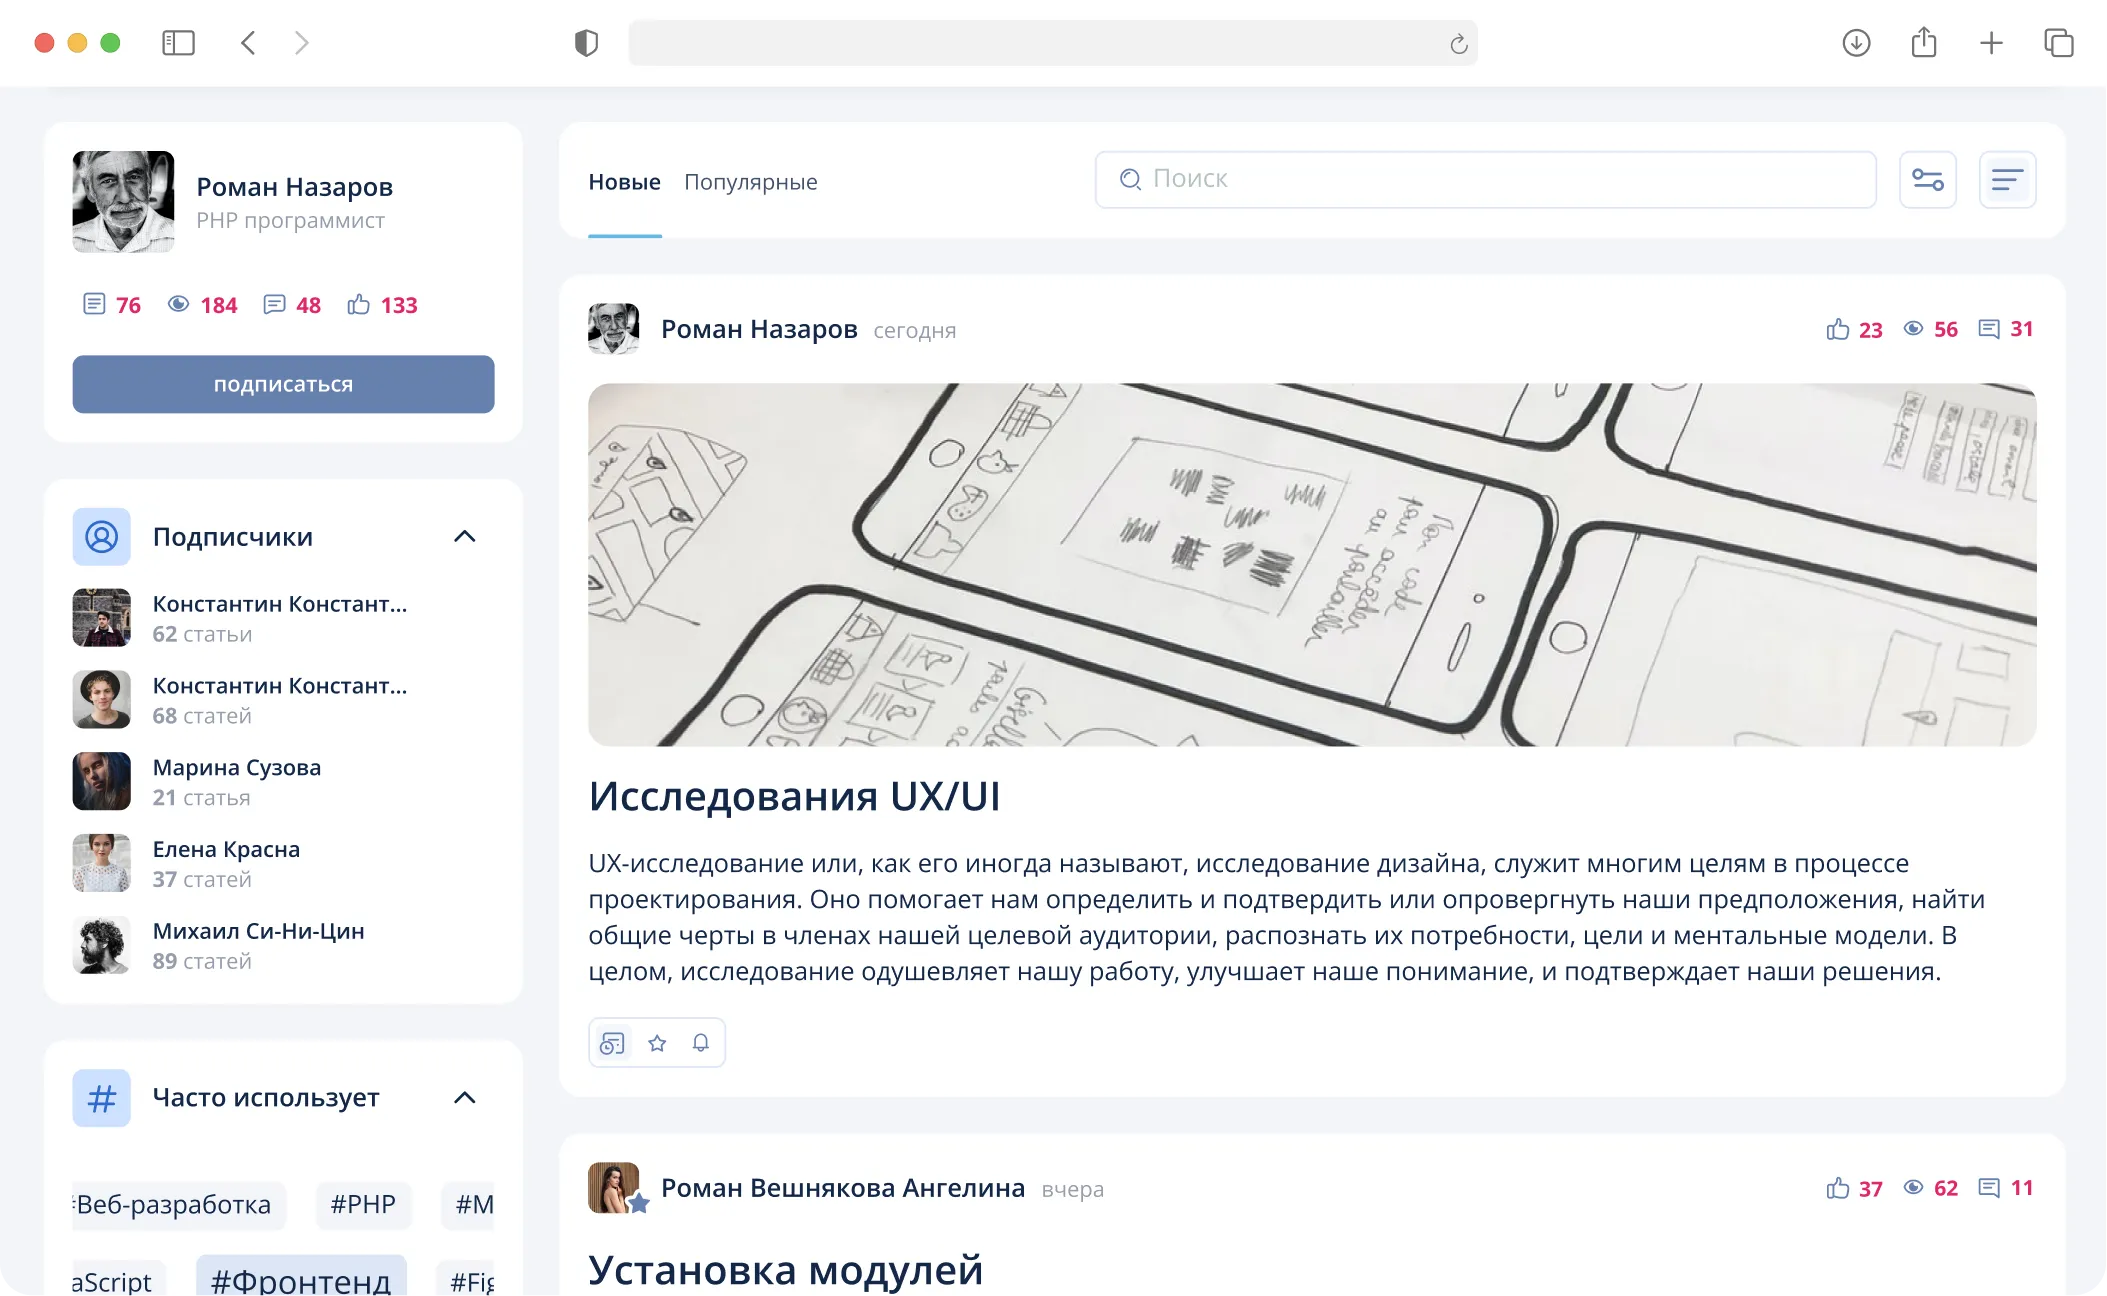Select the Новые tab

tap(624, 182)
